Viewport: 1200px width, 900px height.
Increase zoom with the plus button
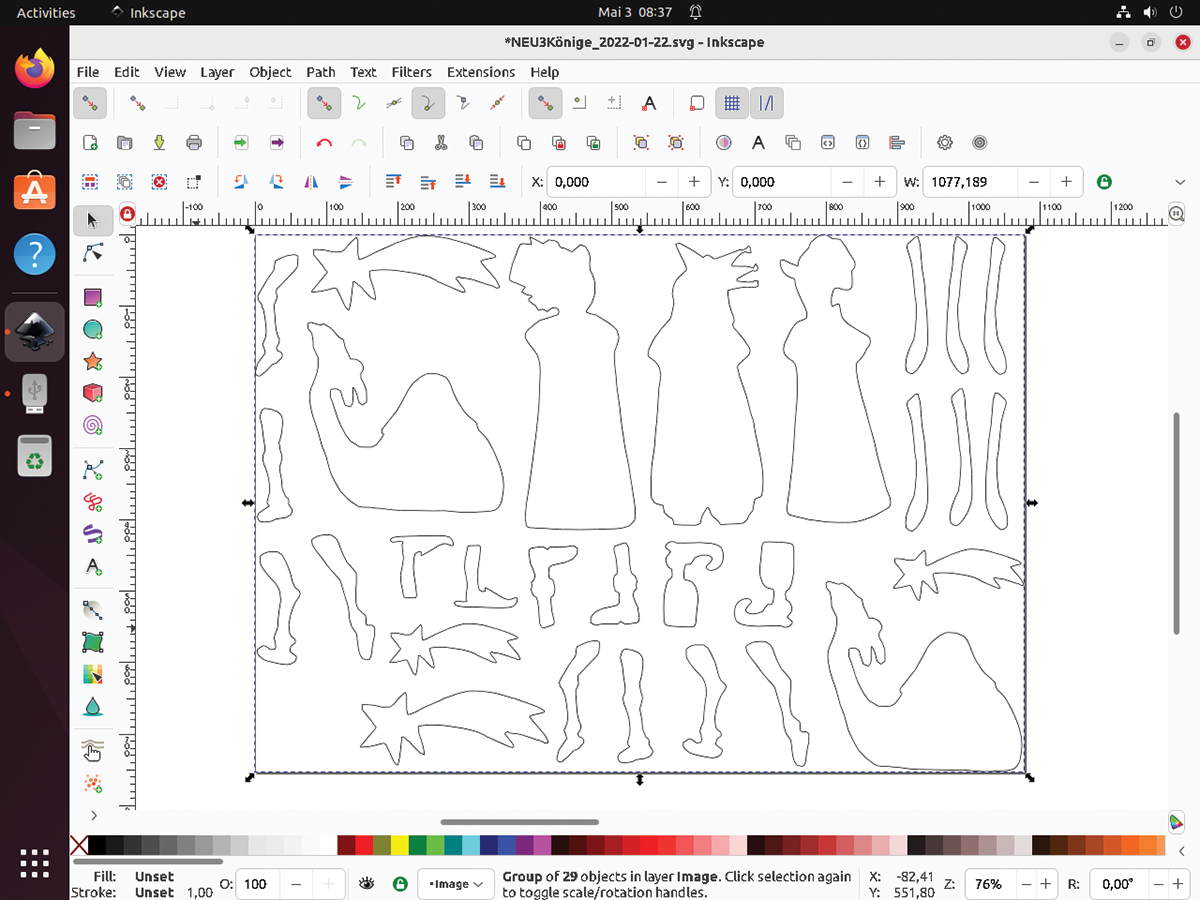[x=1046, y=884]
